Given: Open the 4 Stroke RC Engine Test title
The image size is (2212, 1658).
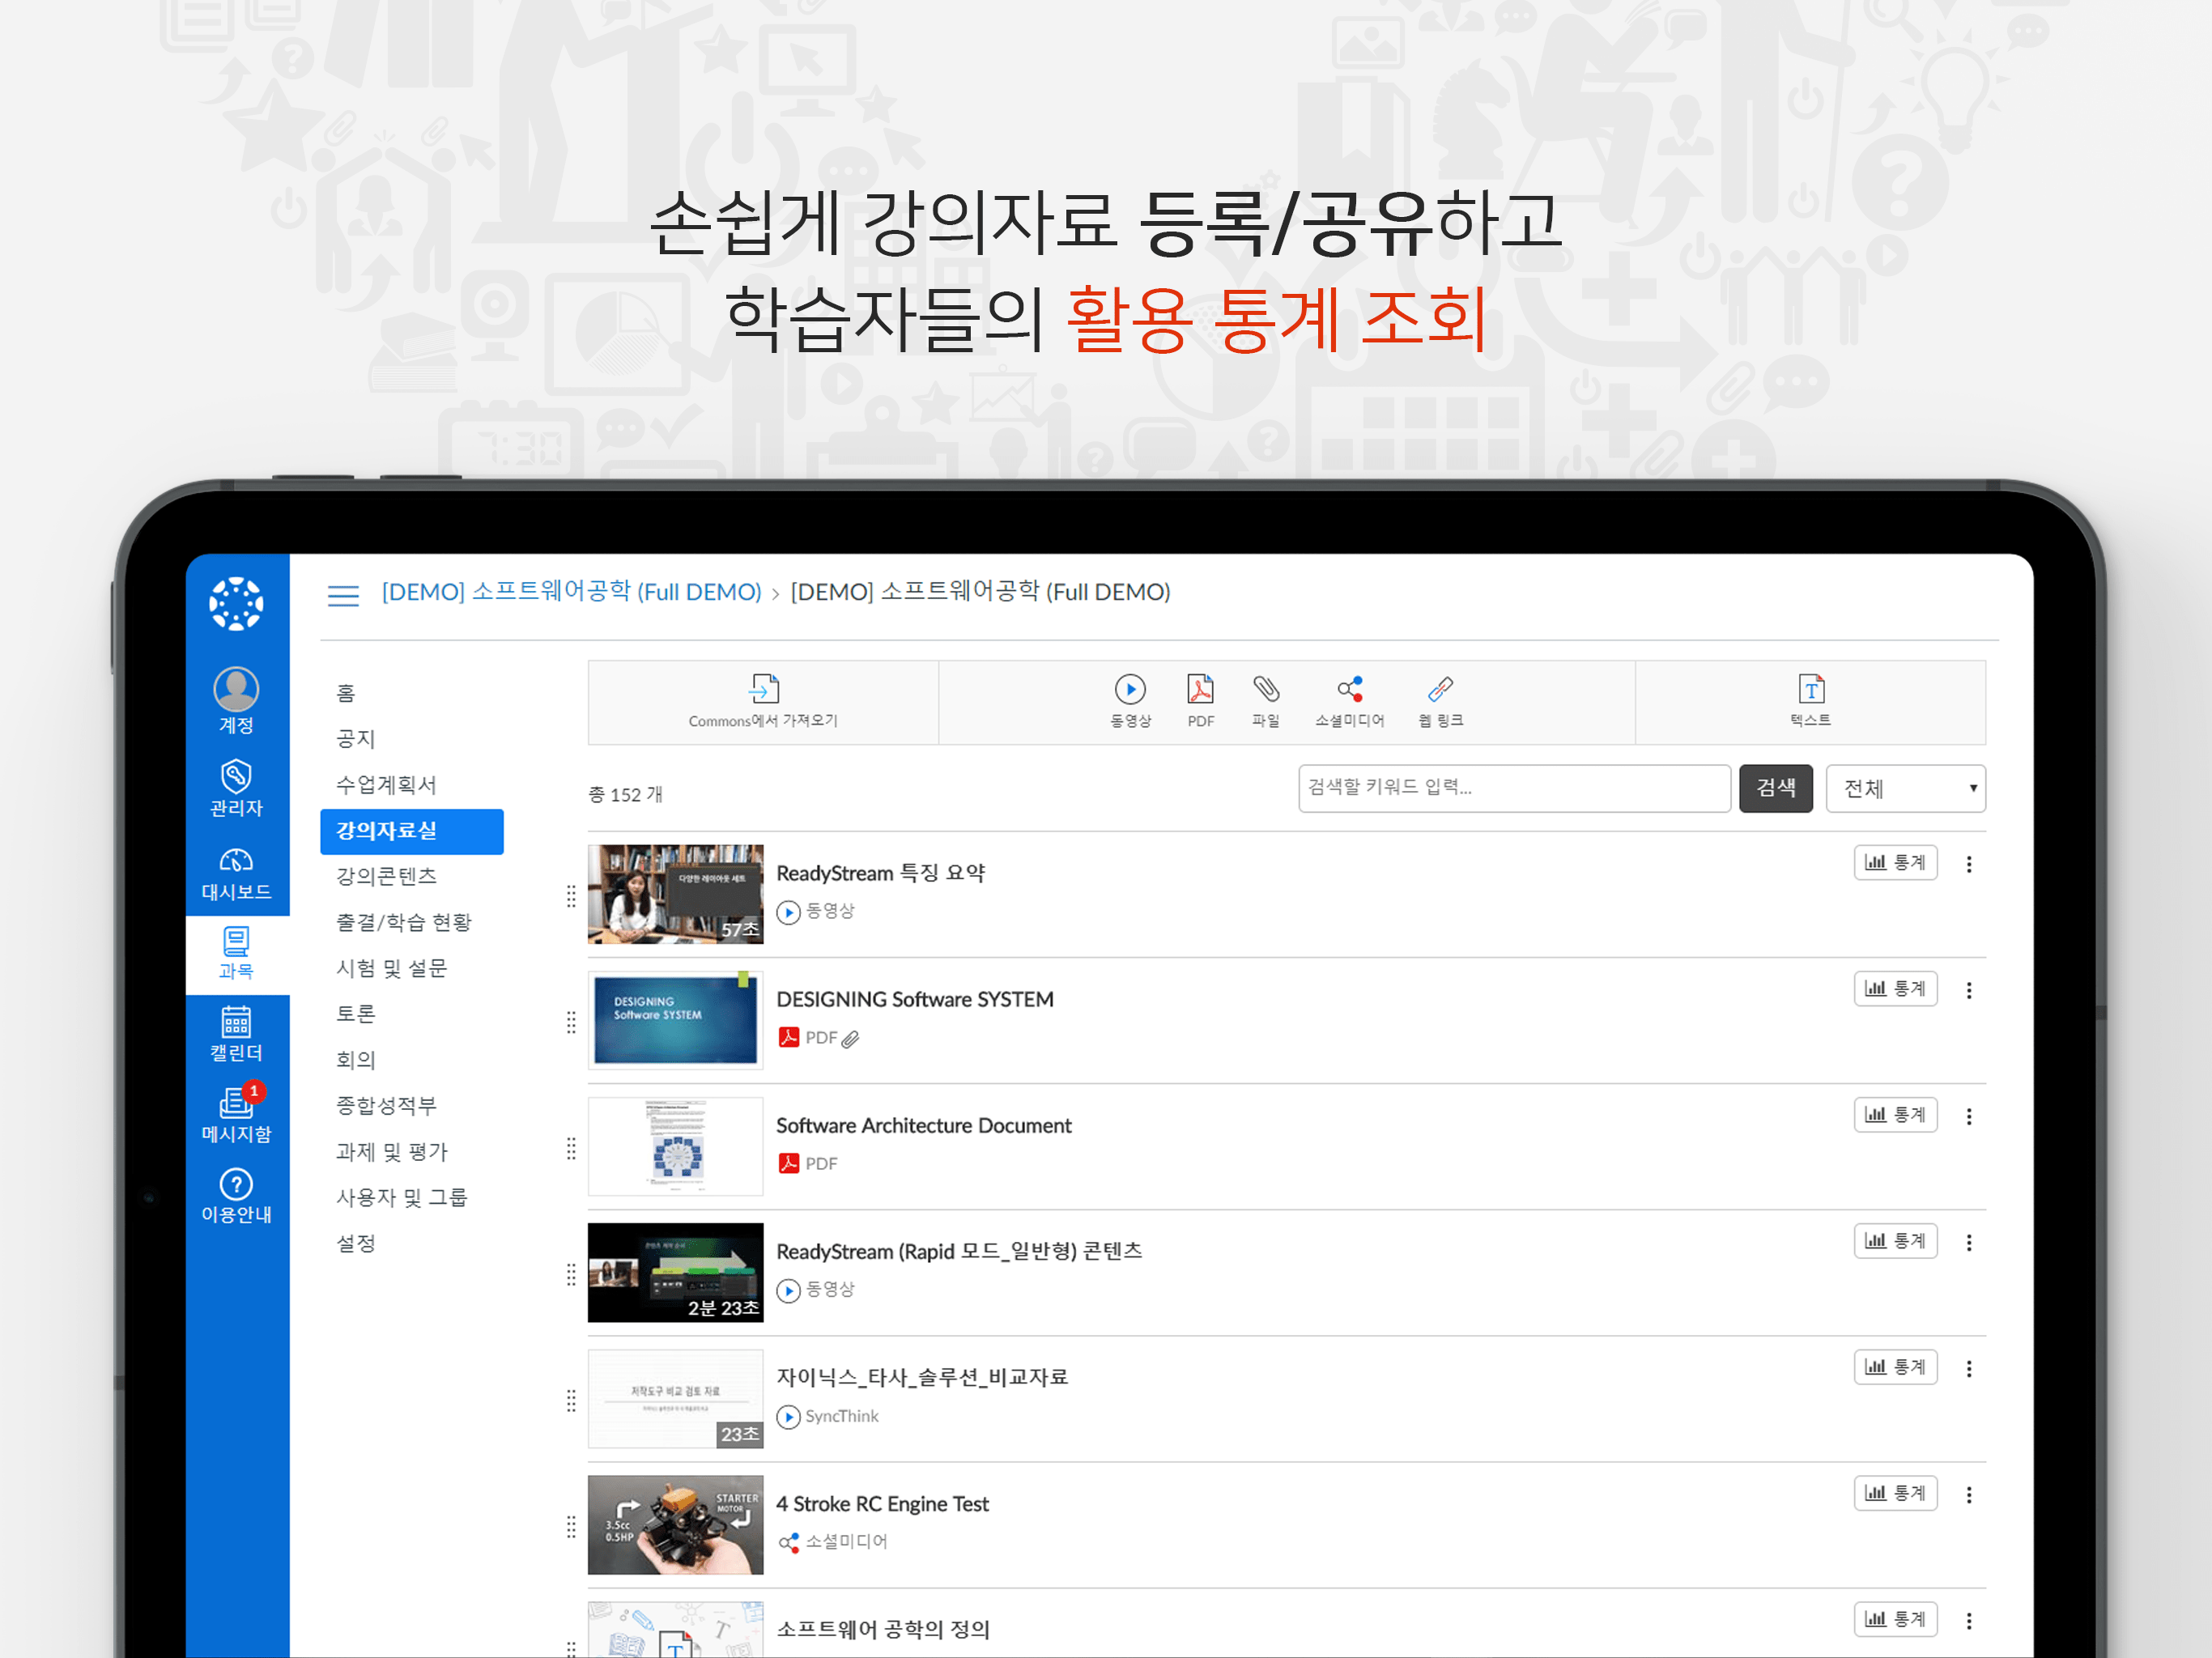Looking at the screenshot, I should coord(882,1504).
